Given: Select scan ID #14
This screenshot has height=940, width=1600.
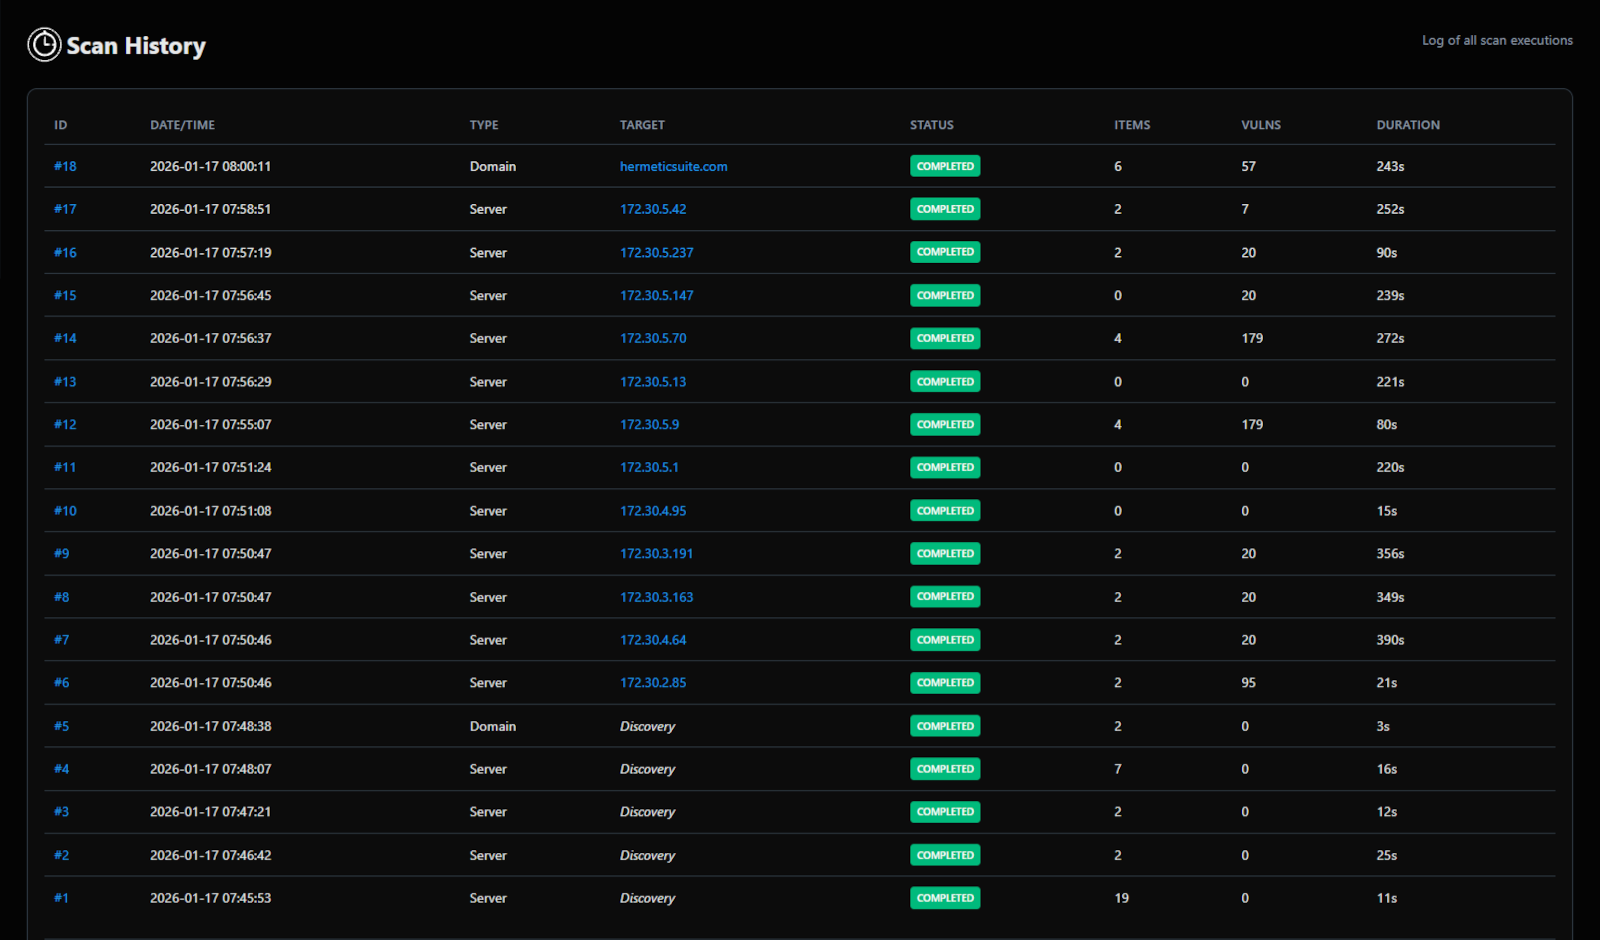Looking at the screenshot, I should tap(65, 339).
